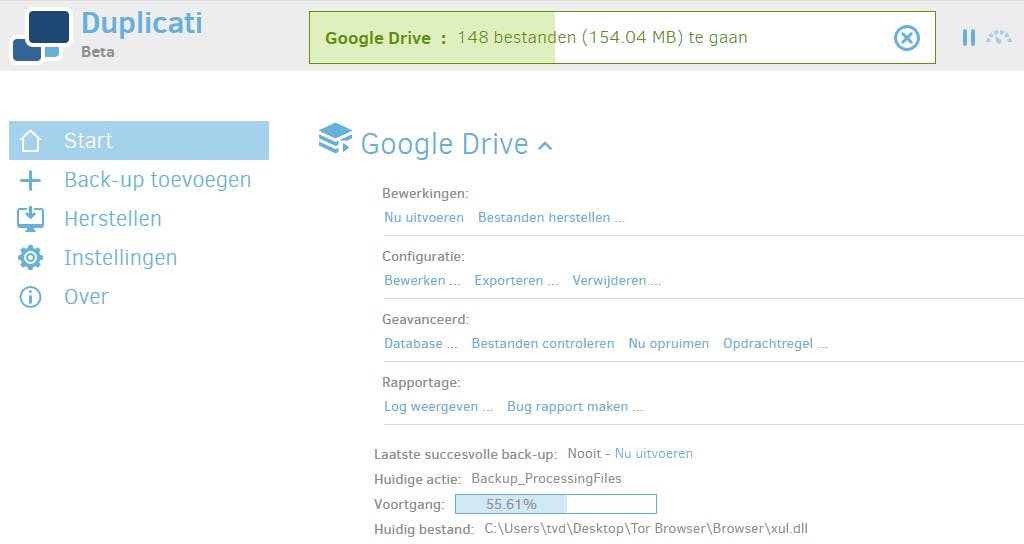Click the Duplicati logo icon
This screenshot has height=544, width=1024.
pos(40,36)
